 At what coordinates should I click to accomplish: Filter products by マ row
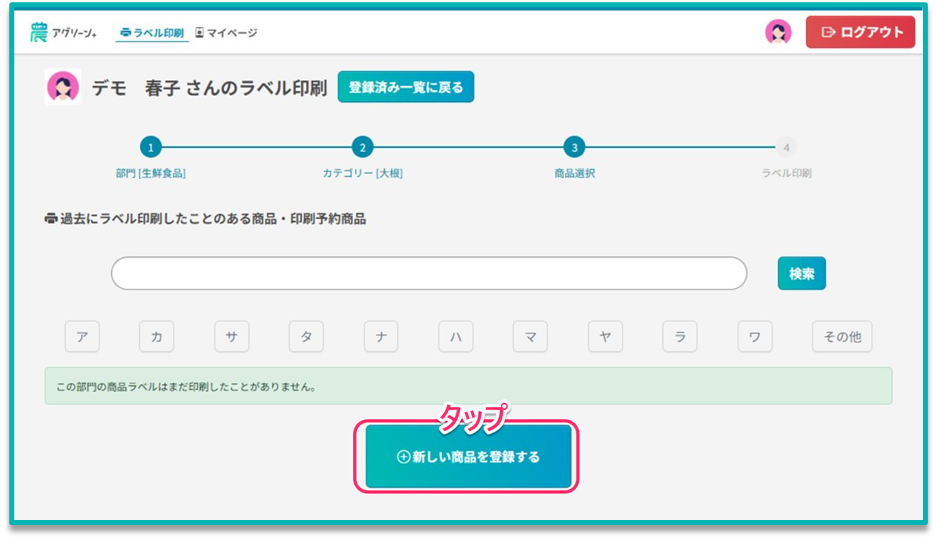pos(530,337)
